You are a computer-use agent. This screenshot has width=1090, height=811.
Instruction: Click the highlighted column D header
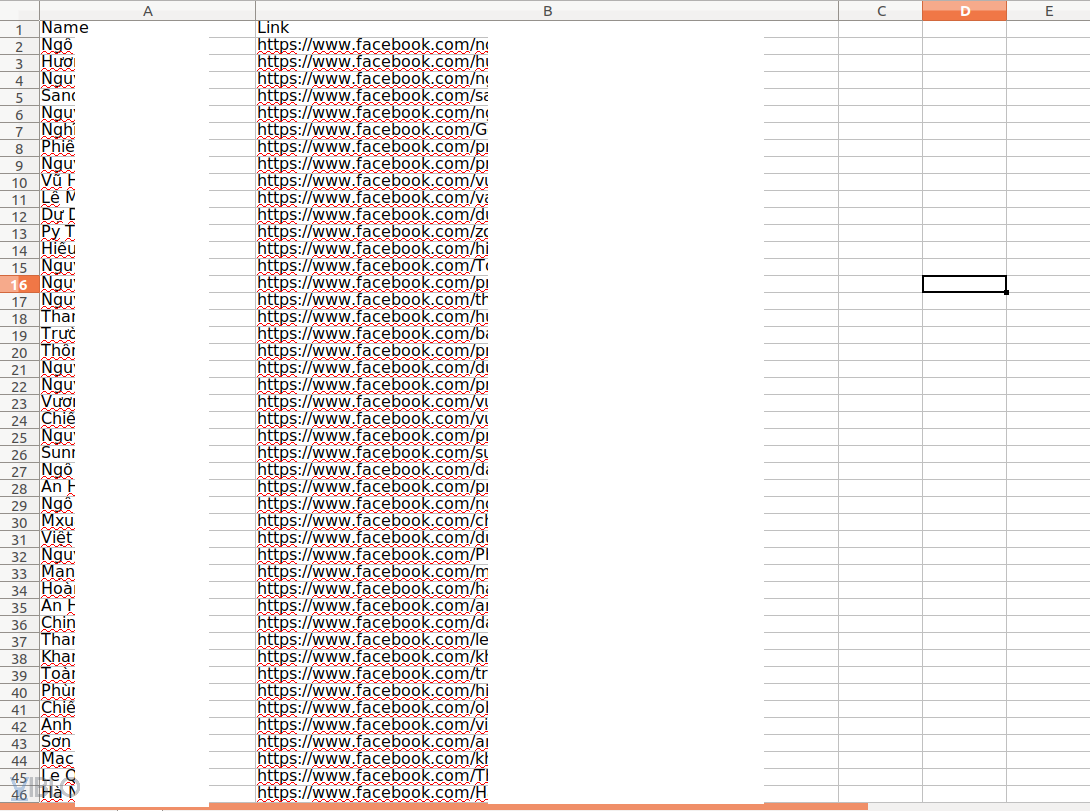[x=964, y=10]
